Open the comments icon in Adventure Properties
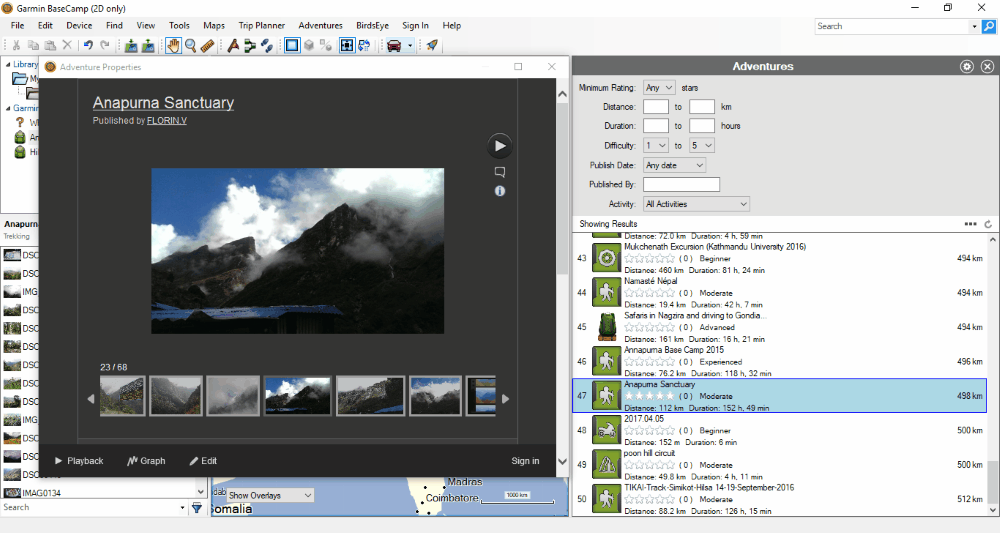 pos(499,172)
